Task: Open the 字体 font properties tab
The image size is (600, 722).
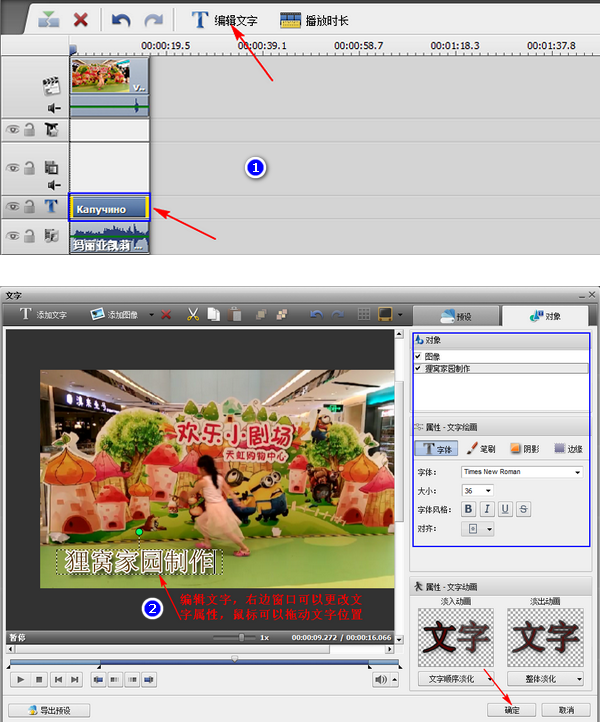Action: point(437,448)
